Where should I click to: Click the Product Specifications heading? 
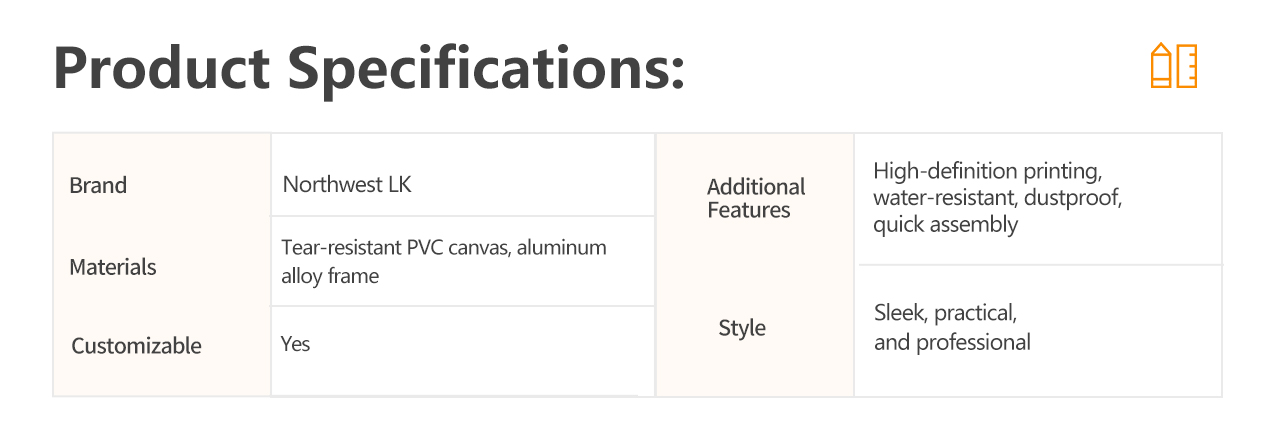[369, 69]
